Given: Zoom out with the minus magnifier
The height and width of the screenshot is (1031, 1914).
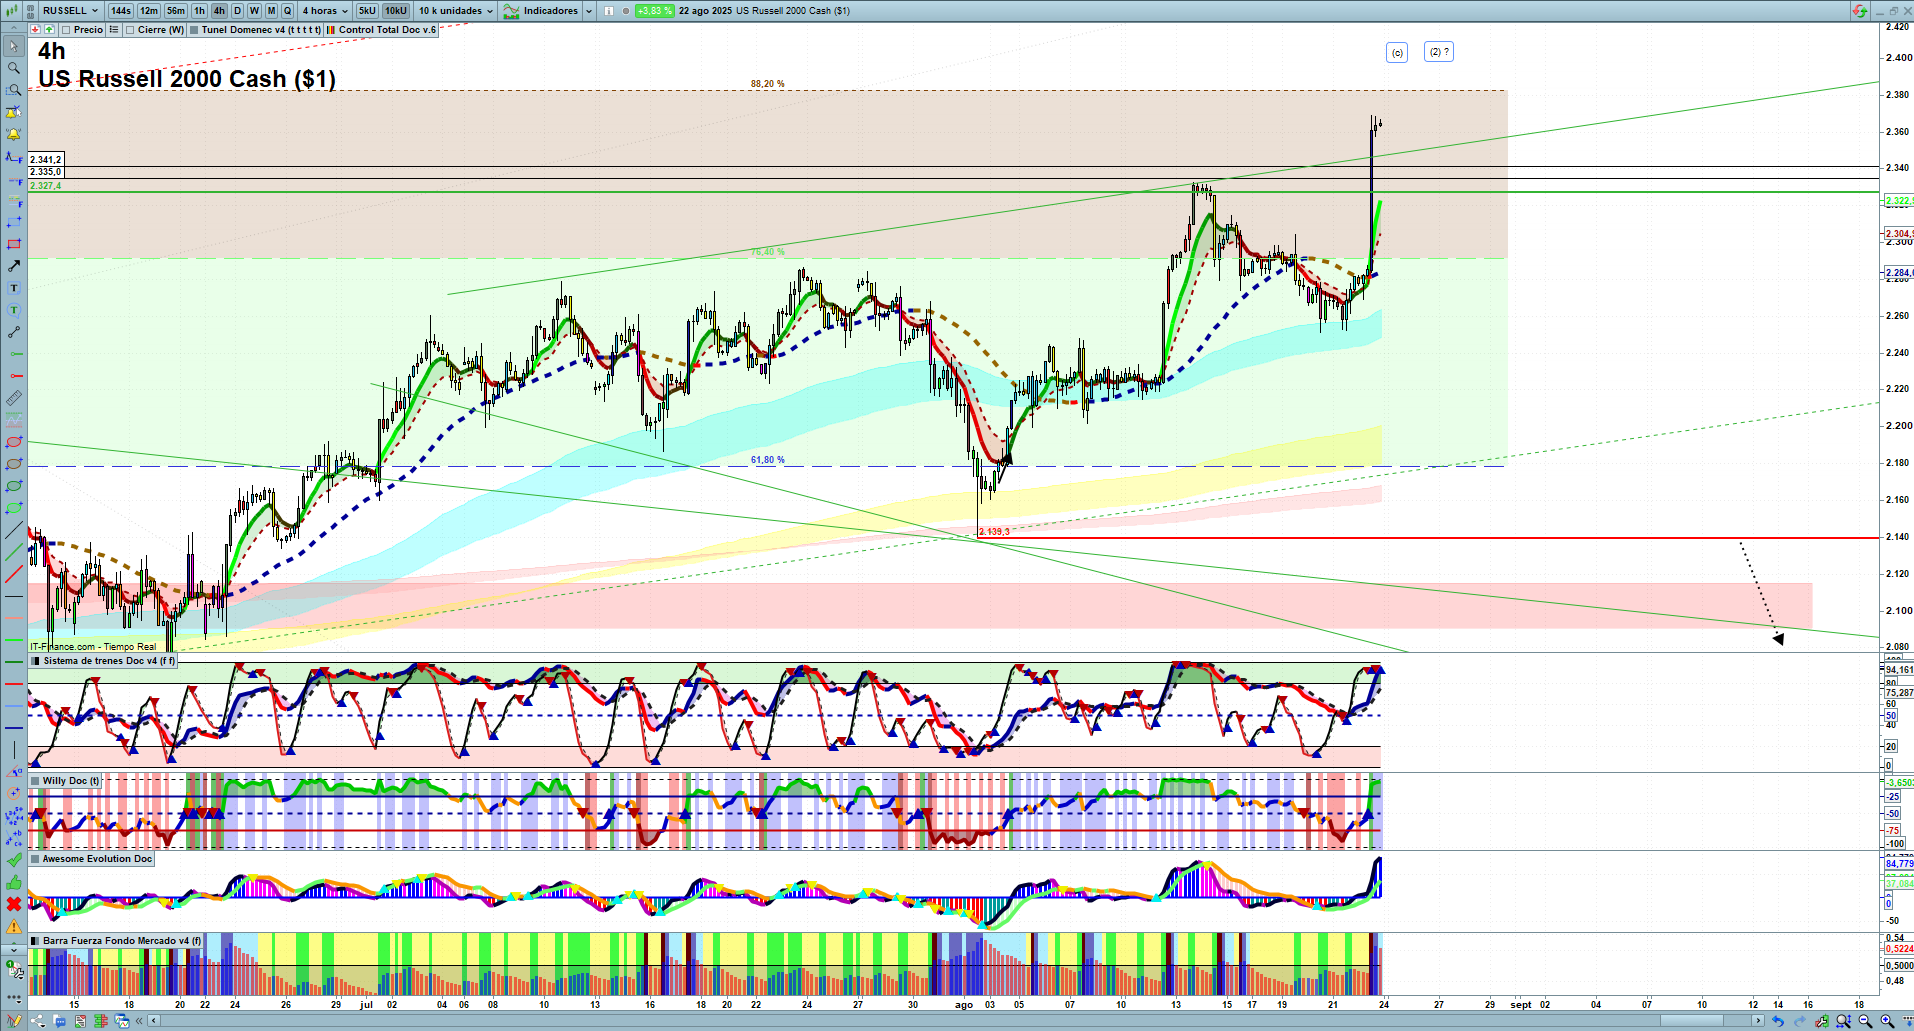Looking at the screenshot, I should (1865, 1021).
